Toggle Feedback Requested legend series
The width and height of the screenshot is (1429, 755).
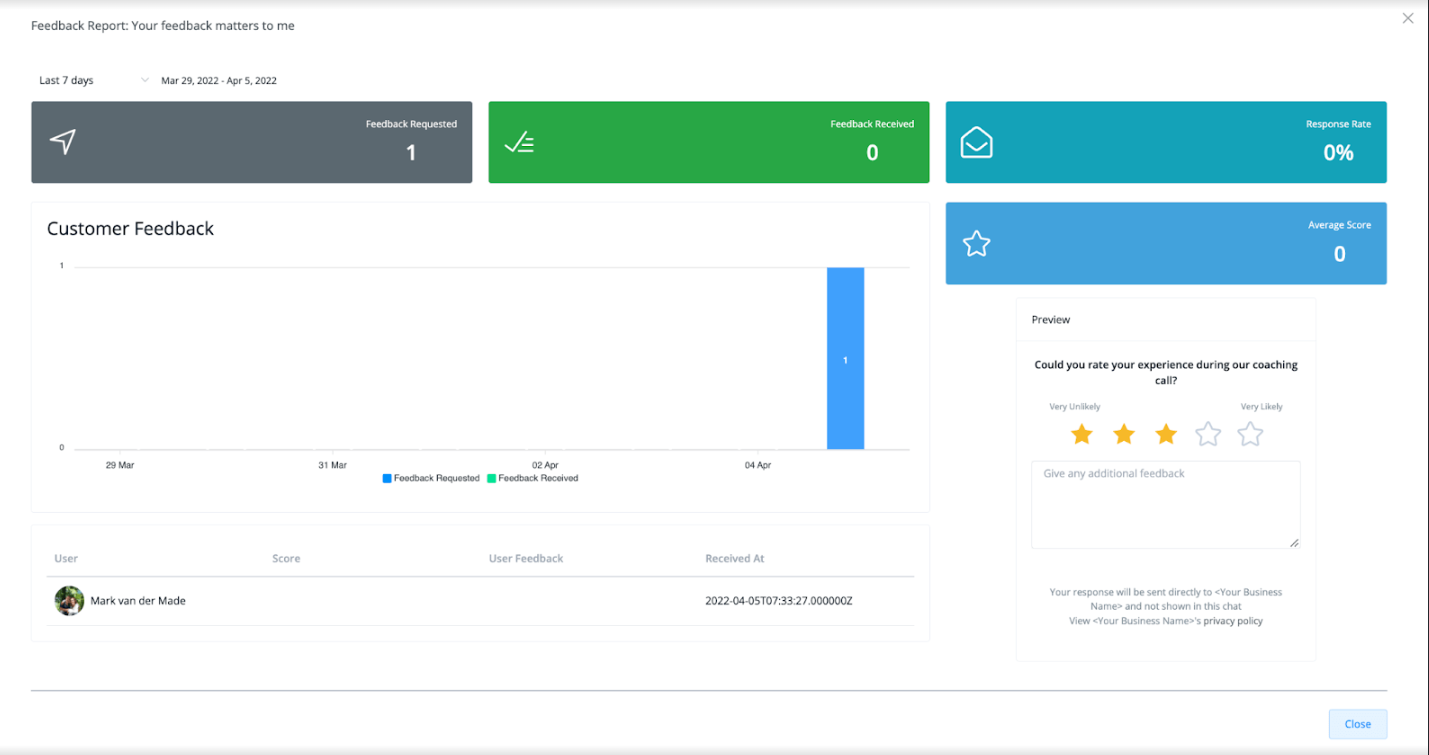(x=431, y=478)
